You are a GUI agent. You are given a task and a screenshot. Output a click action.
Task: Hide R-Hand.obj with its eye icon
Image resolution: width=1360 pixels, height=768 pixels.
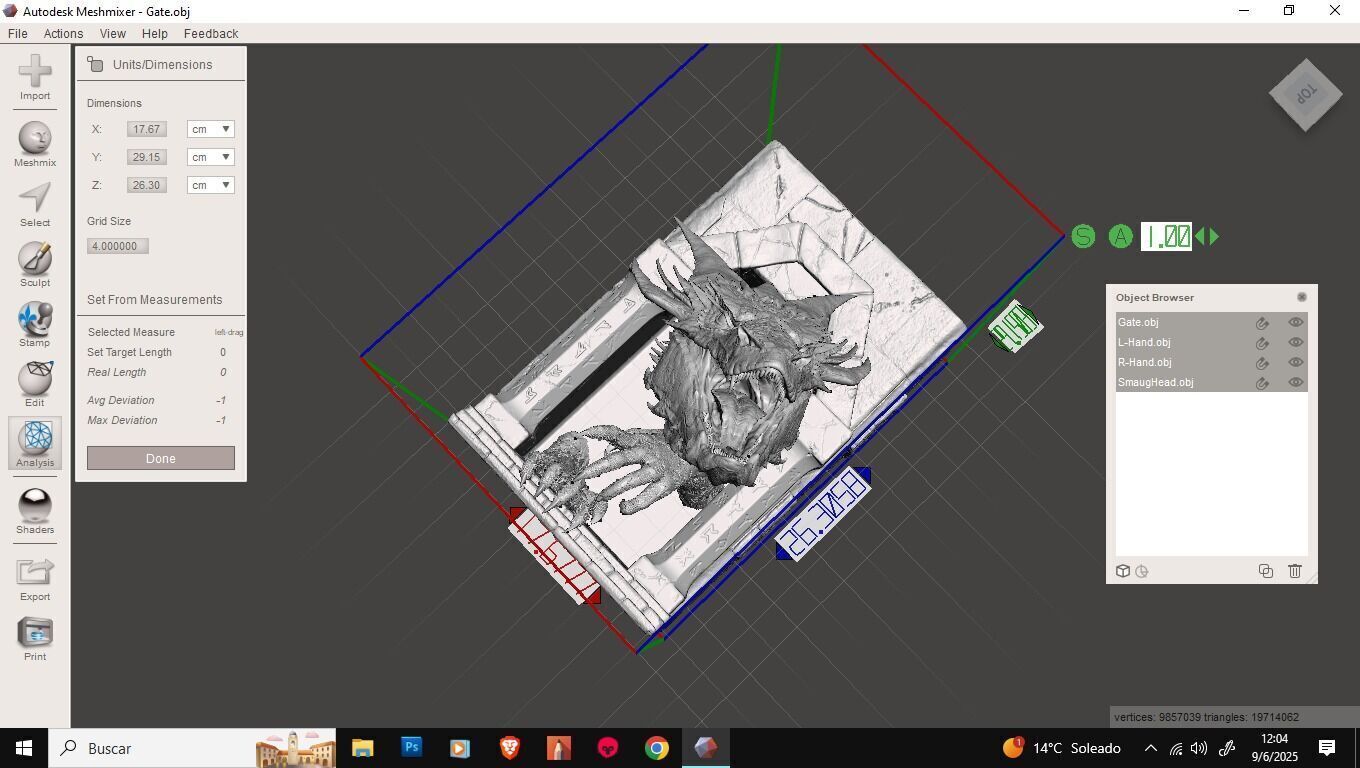pos(1296,362)
